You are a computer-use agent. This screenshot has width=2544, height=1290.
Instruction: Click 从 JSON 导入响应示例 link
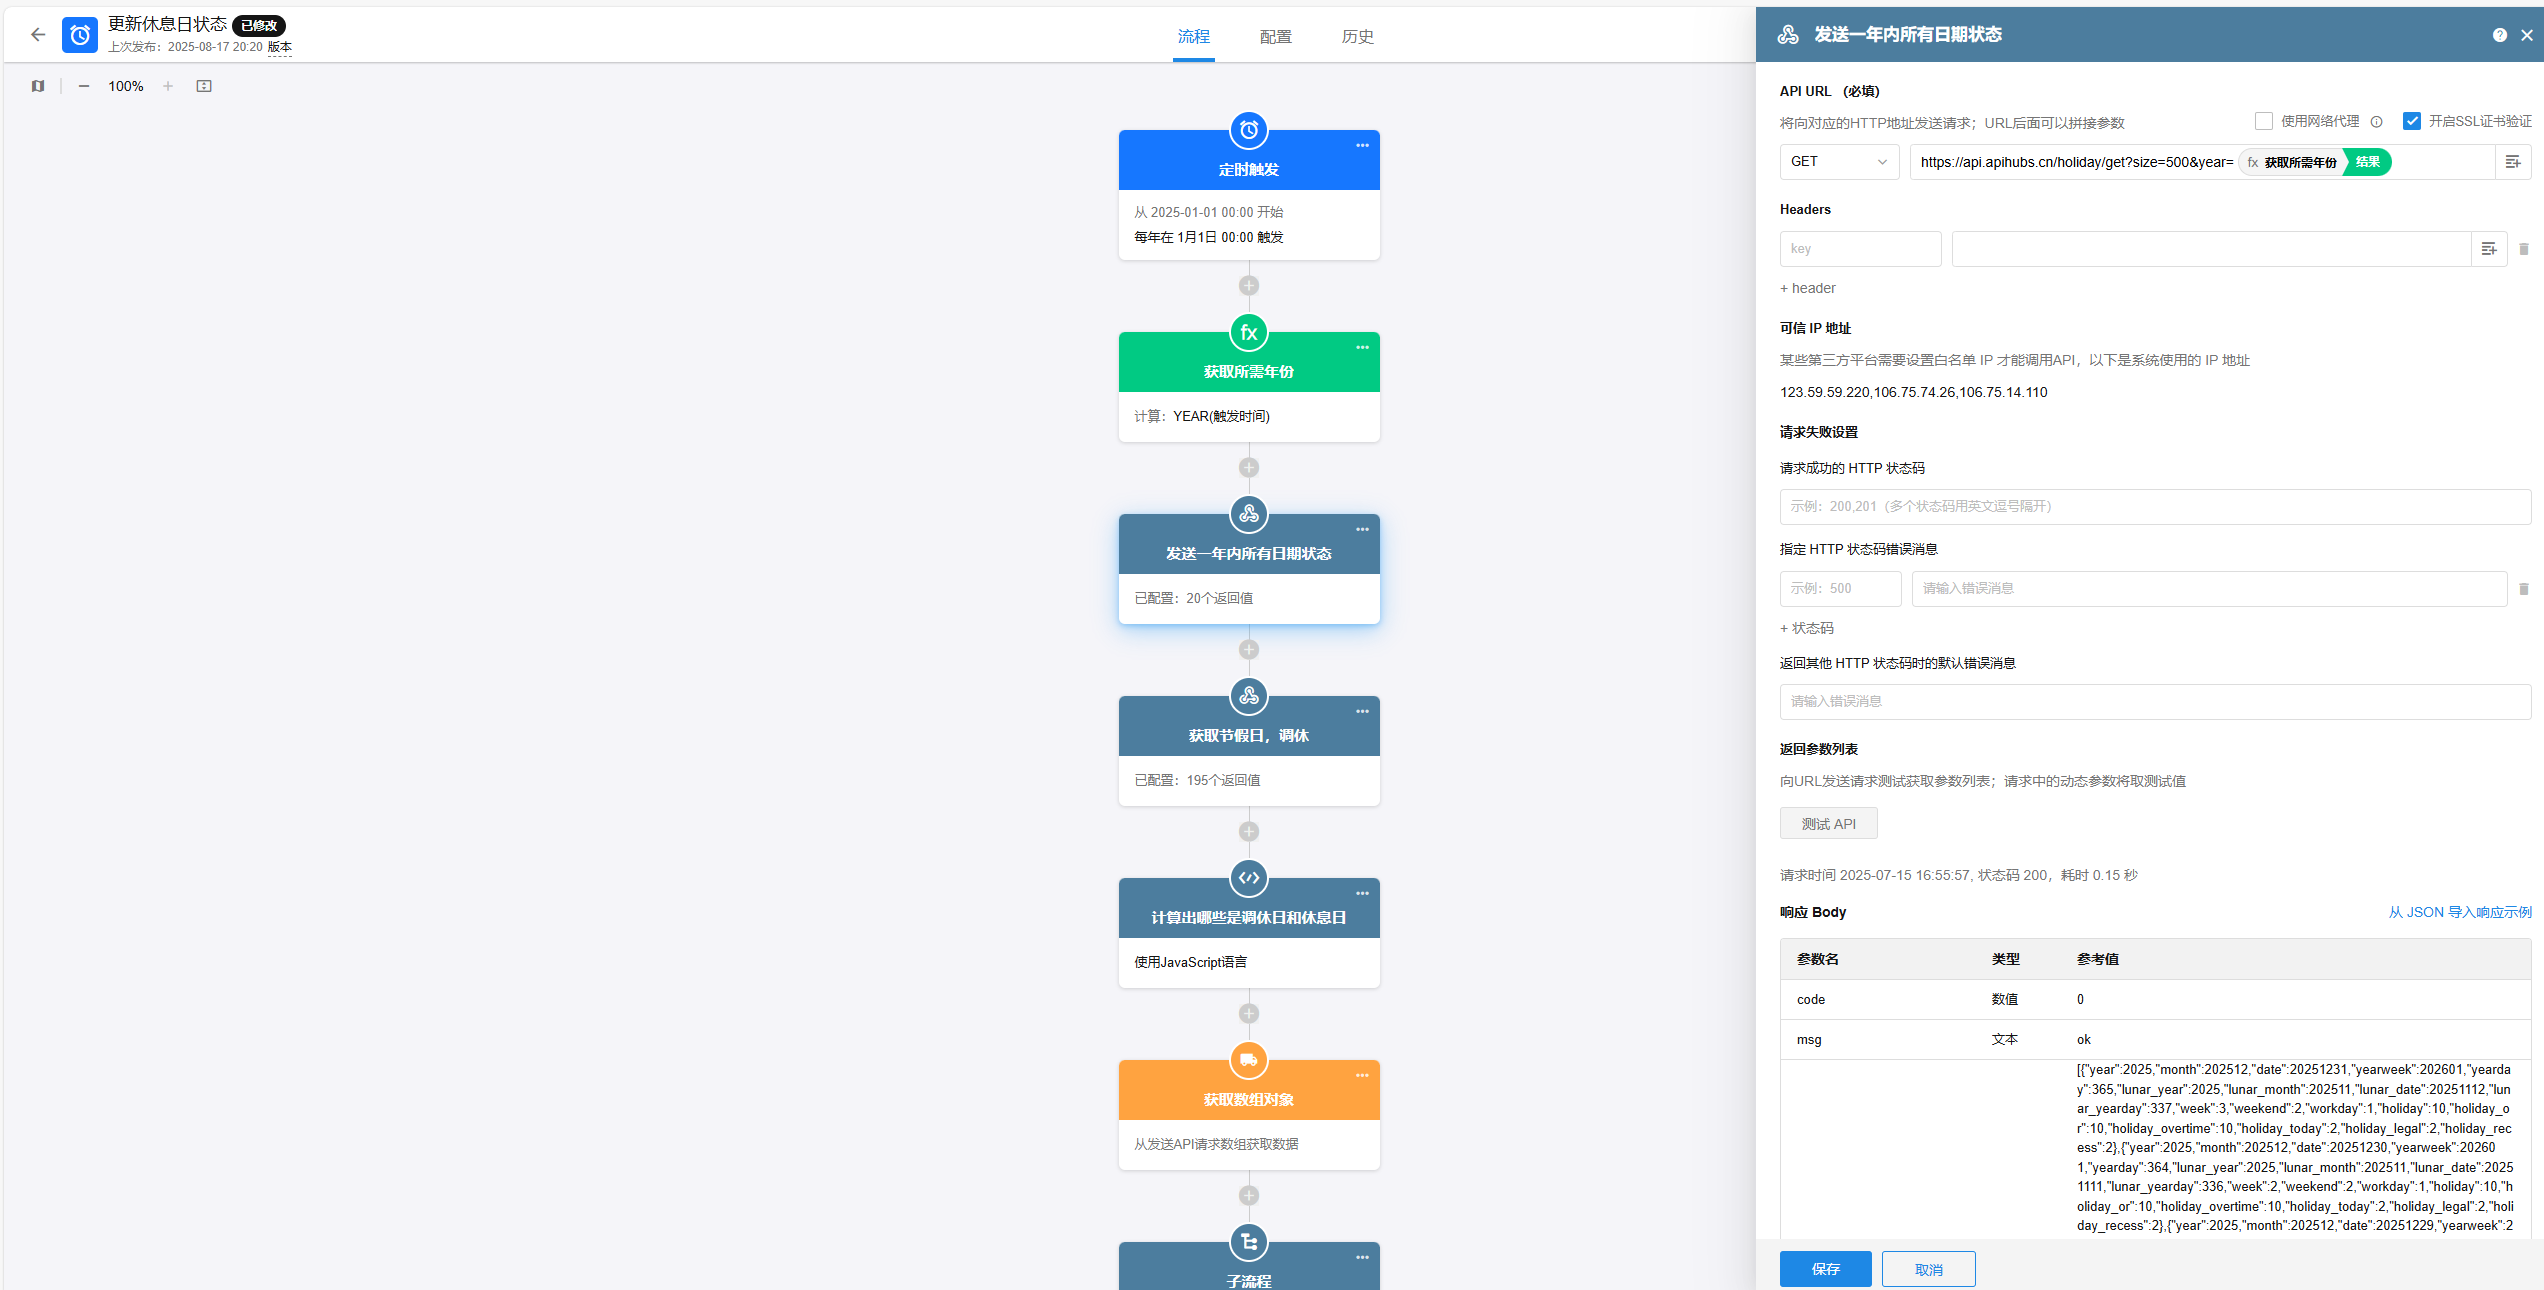pyautogui.click(x=2459, y=912)
